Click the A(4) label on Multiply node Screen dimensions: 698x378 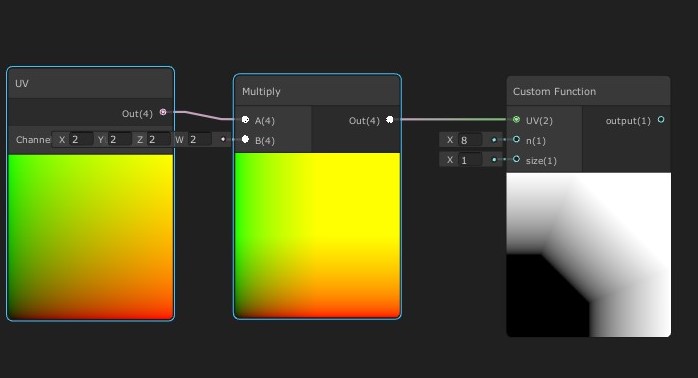pyautogui.click(x=265, y=121)
